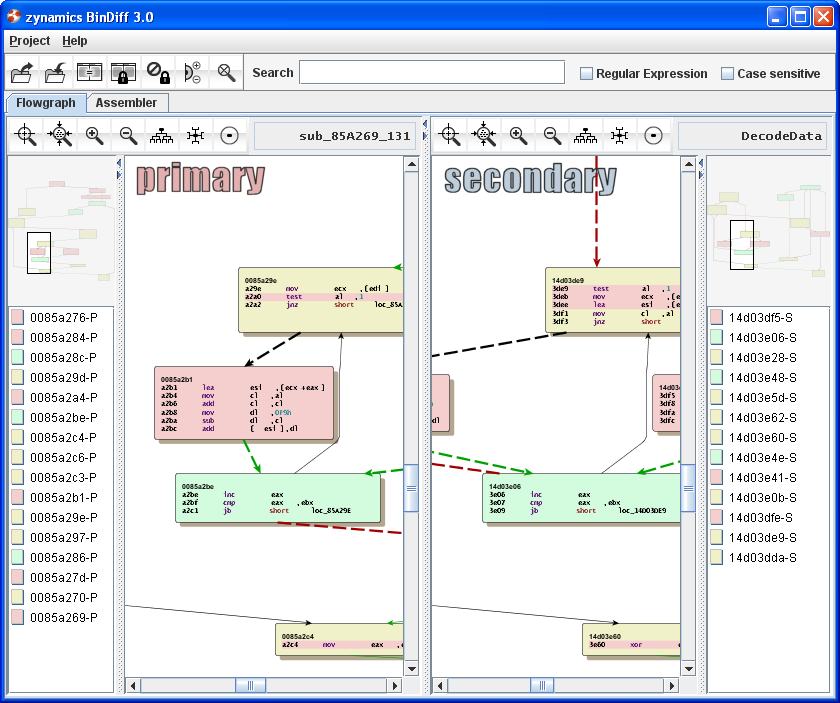
Task: Enable the Regular Expression checkbox
Action: coord(587,73)
